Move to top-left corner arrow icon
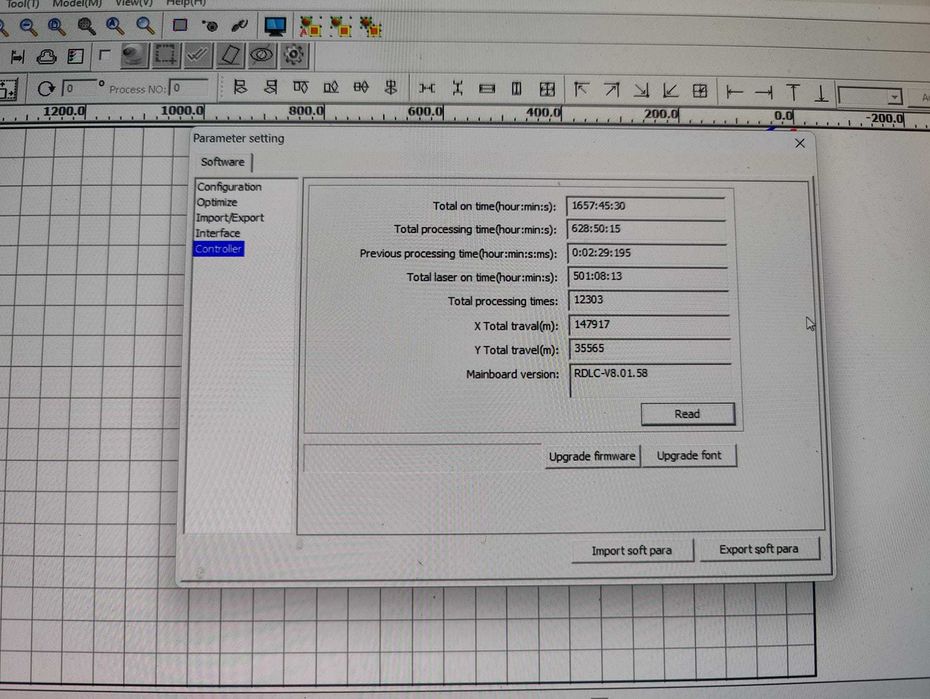 tap(581, 90)
